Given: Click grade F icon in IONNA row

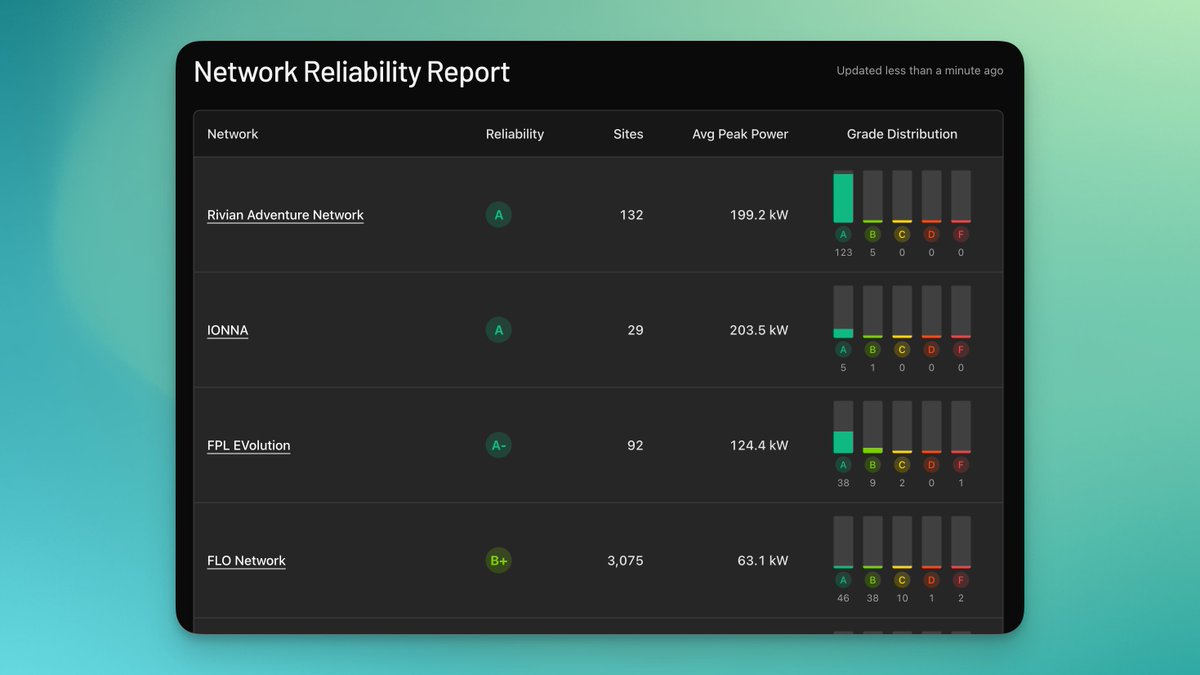Looking at the screenshot, I should [961, 350].
